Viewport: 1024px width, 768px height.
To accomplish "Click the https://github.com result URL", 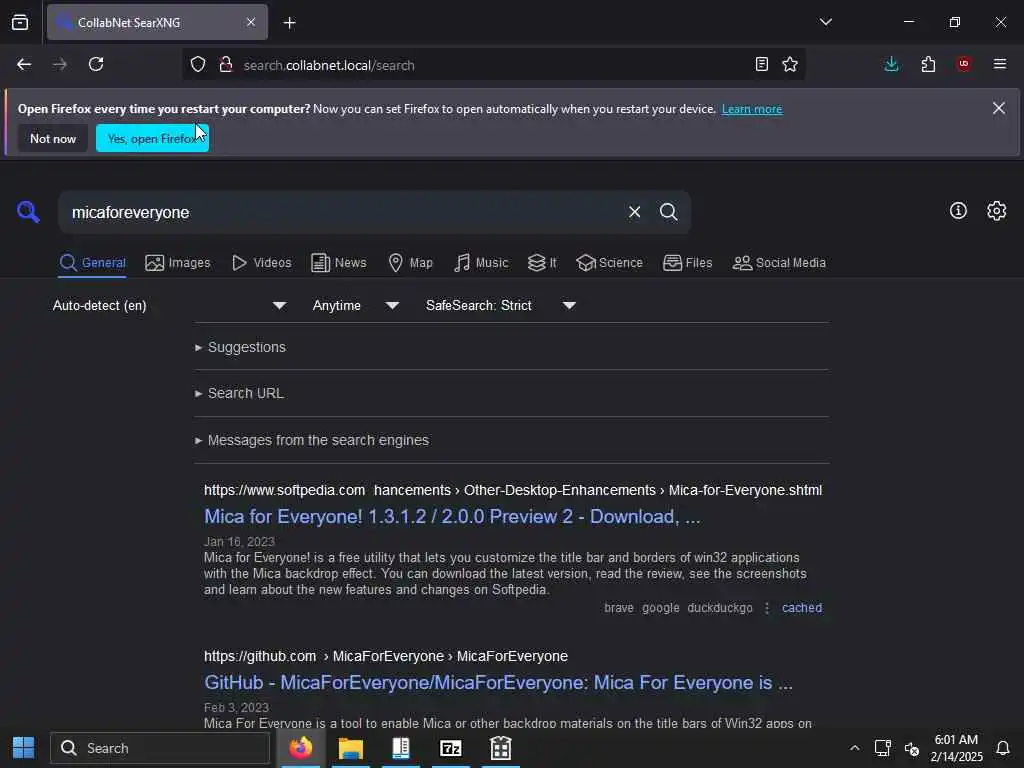I will pos(386,656).
